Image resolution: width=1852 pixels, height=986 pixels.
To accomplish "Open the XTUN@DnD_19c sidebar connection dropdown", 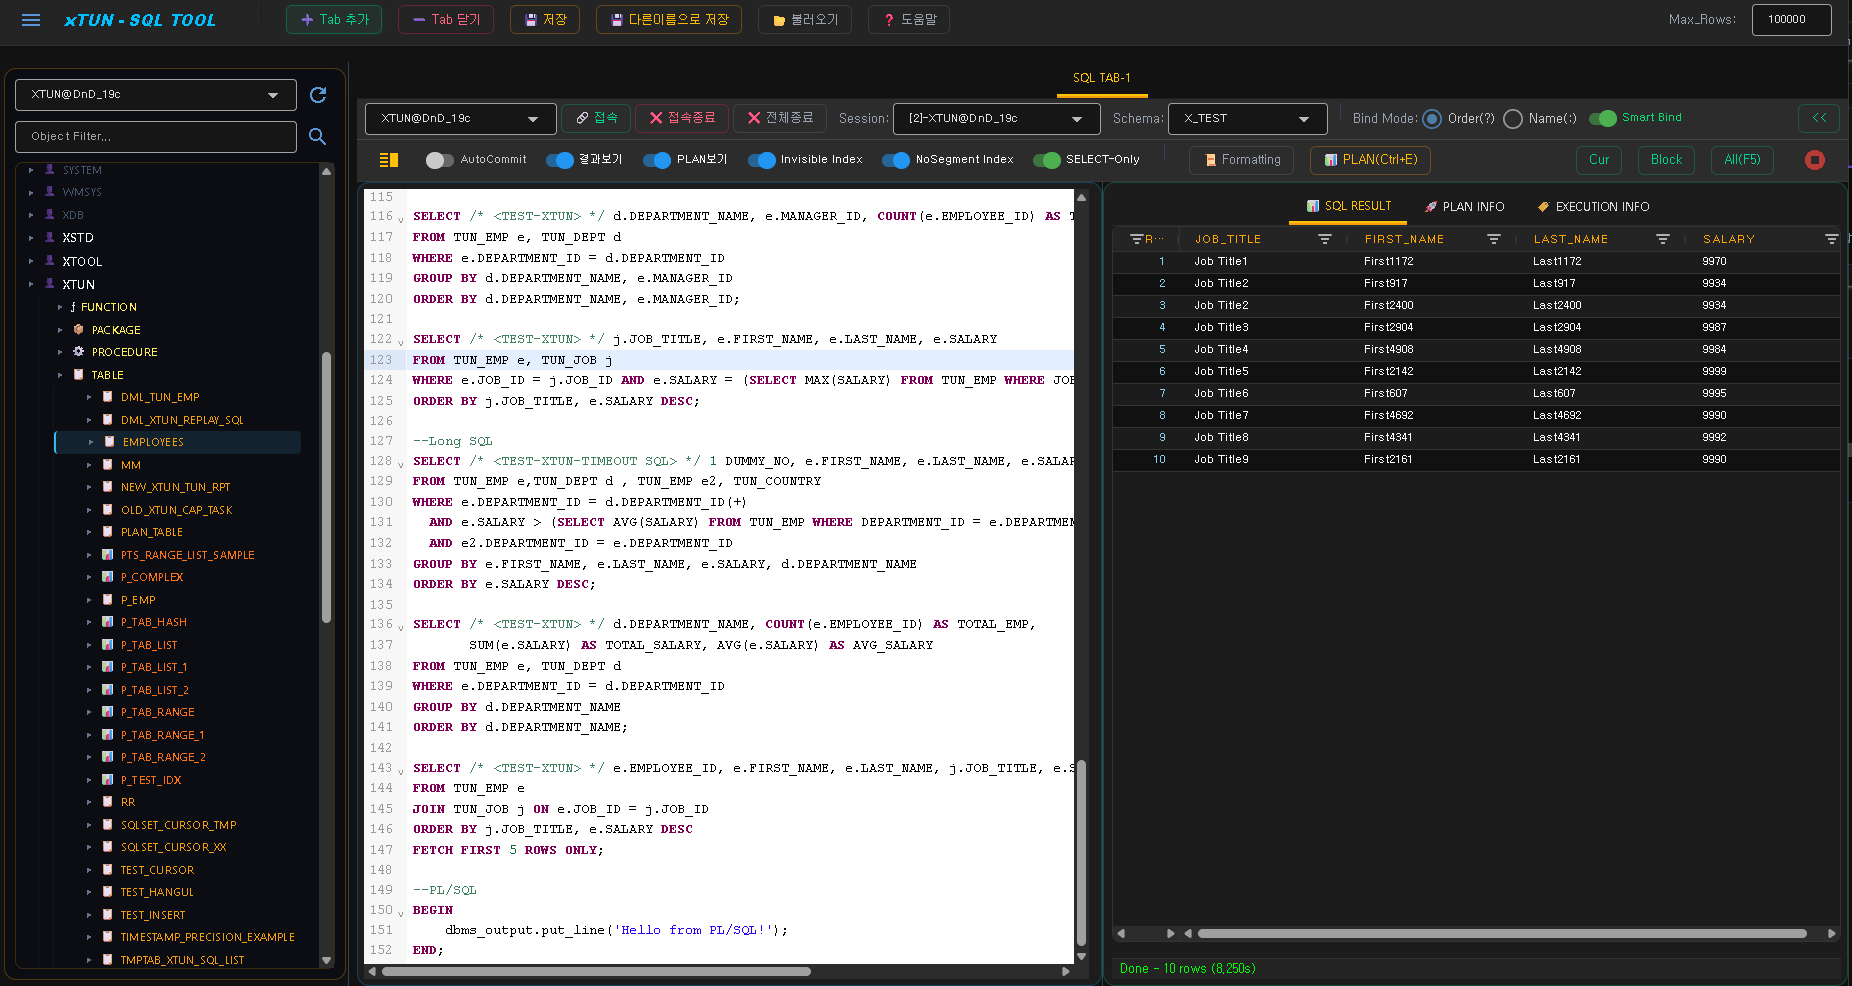I will click(156, 95).
